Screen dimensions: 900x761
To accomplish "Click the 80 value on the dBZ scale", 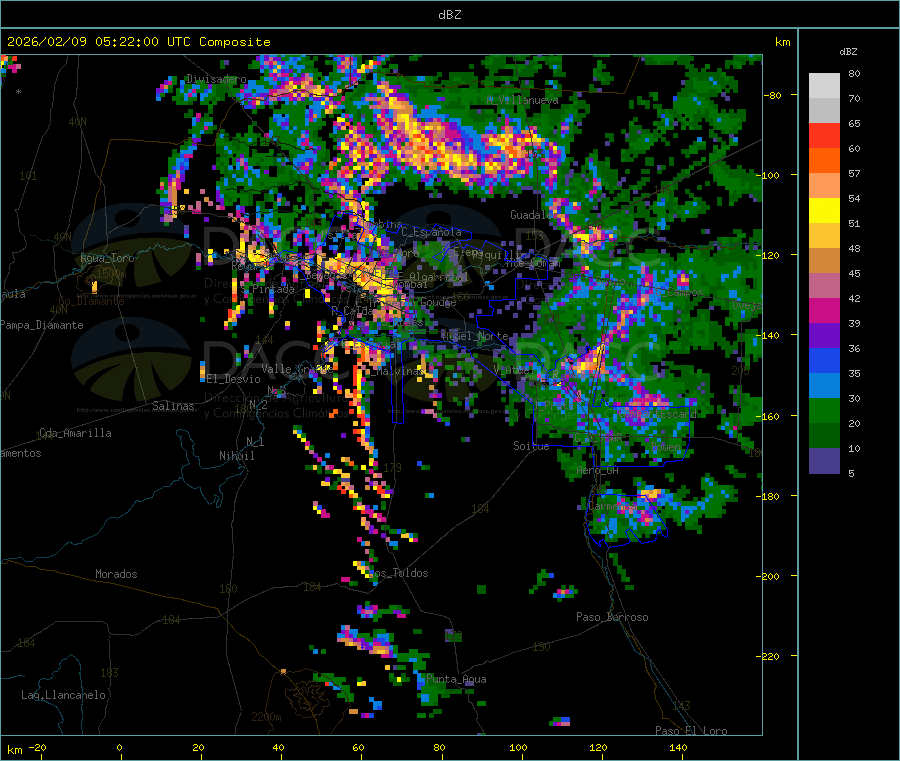I will pos(854,73).
